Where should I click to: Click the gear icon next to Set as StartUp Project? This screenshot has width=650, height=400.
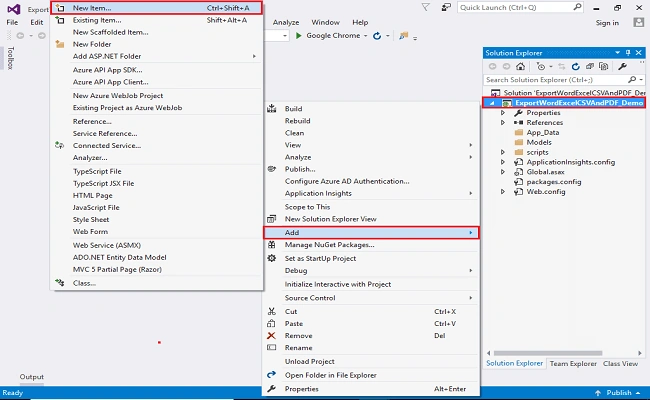click(x=272, y=258)
